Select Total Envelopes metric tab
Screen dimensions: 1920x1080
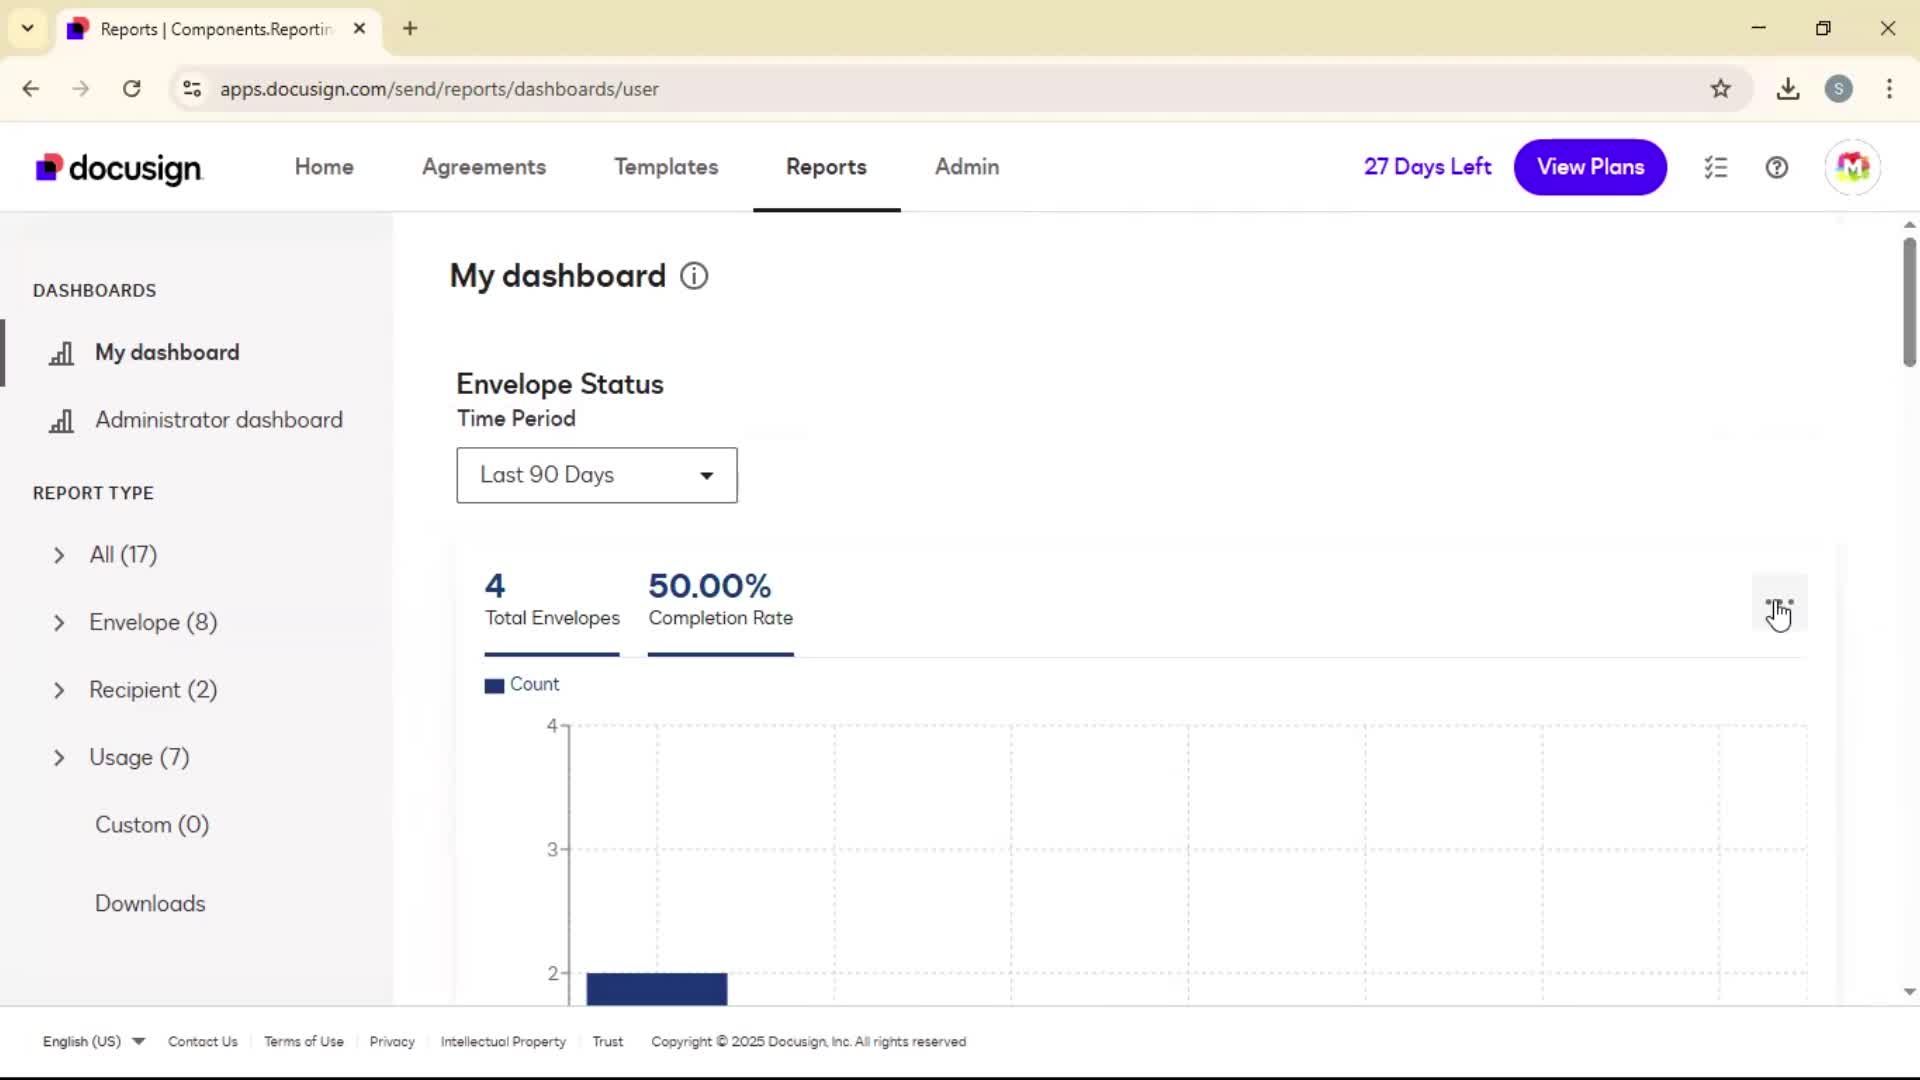coord(552,612)
